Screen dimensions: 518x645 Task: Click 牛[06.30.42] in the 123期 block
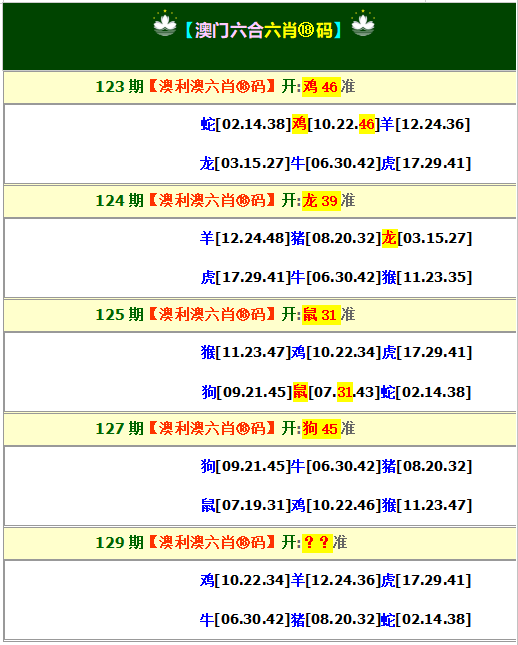[x=336, y=163]
